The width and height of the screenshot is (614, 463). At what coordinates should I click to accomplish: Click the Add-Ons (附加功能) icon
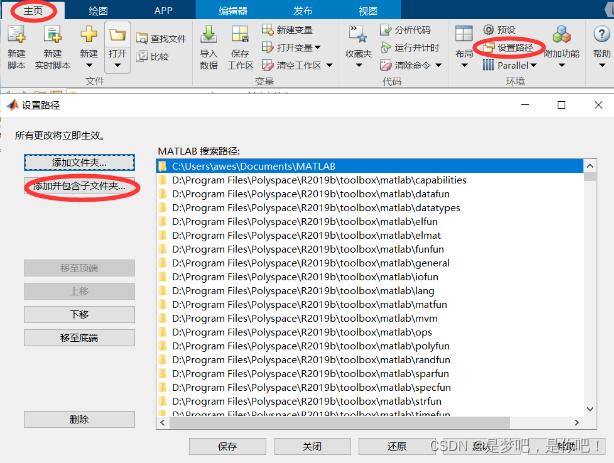point(562,34)
